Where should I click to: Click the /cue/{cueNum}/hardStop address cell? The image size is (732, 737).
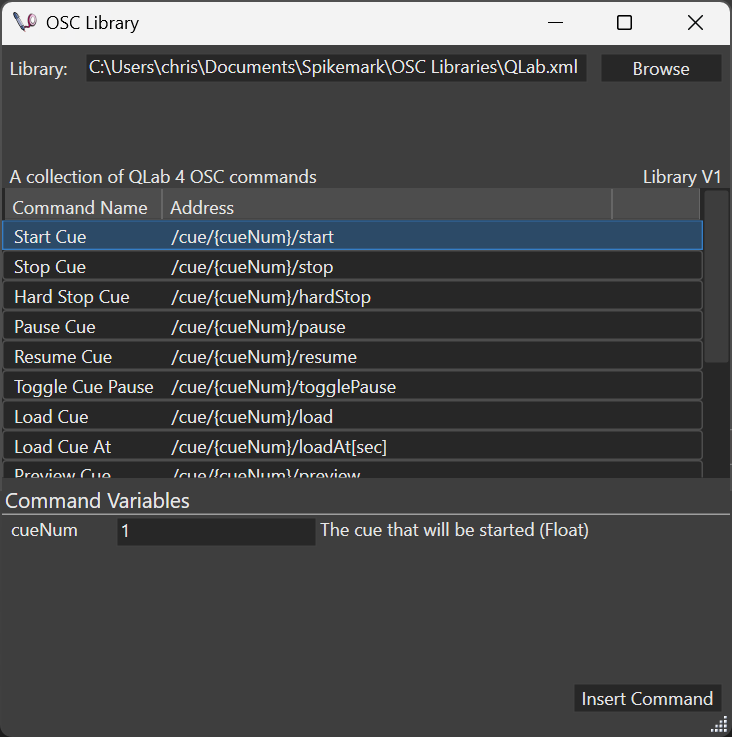click(x=271, y=297)
